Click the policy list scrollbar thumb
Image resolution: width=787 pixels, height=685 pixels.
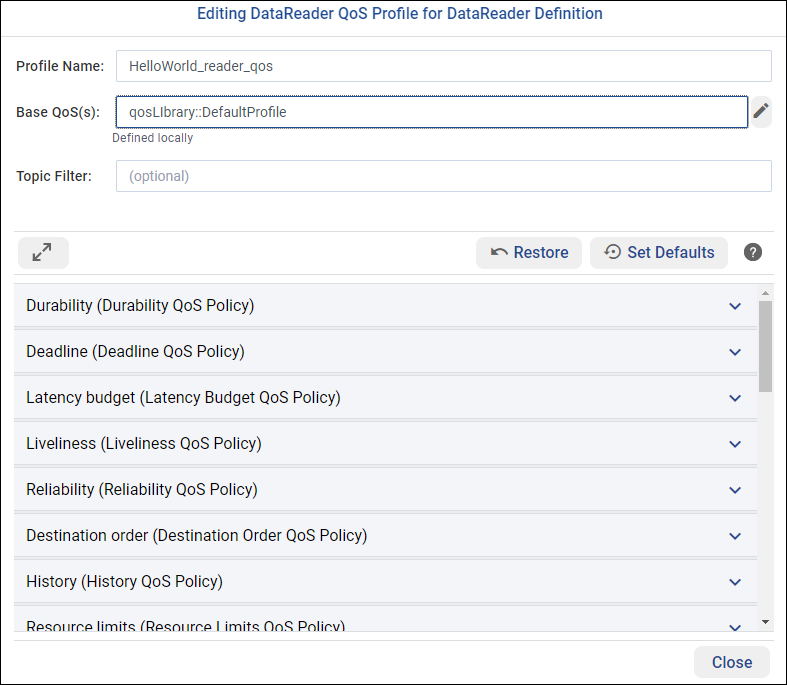[765, 346]
